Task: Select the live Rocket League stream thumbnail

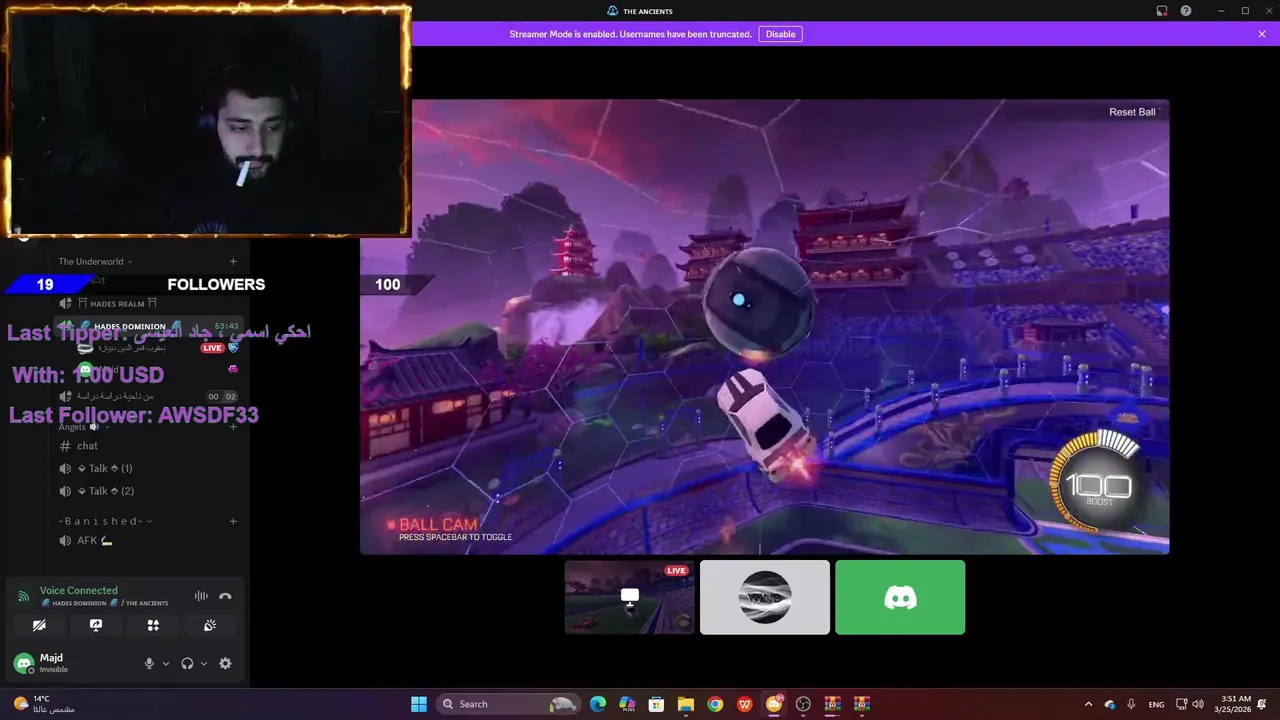Action: coord(629,597)
